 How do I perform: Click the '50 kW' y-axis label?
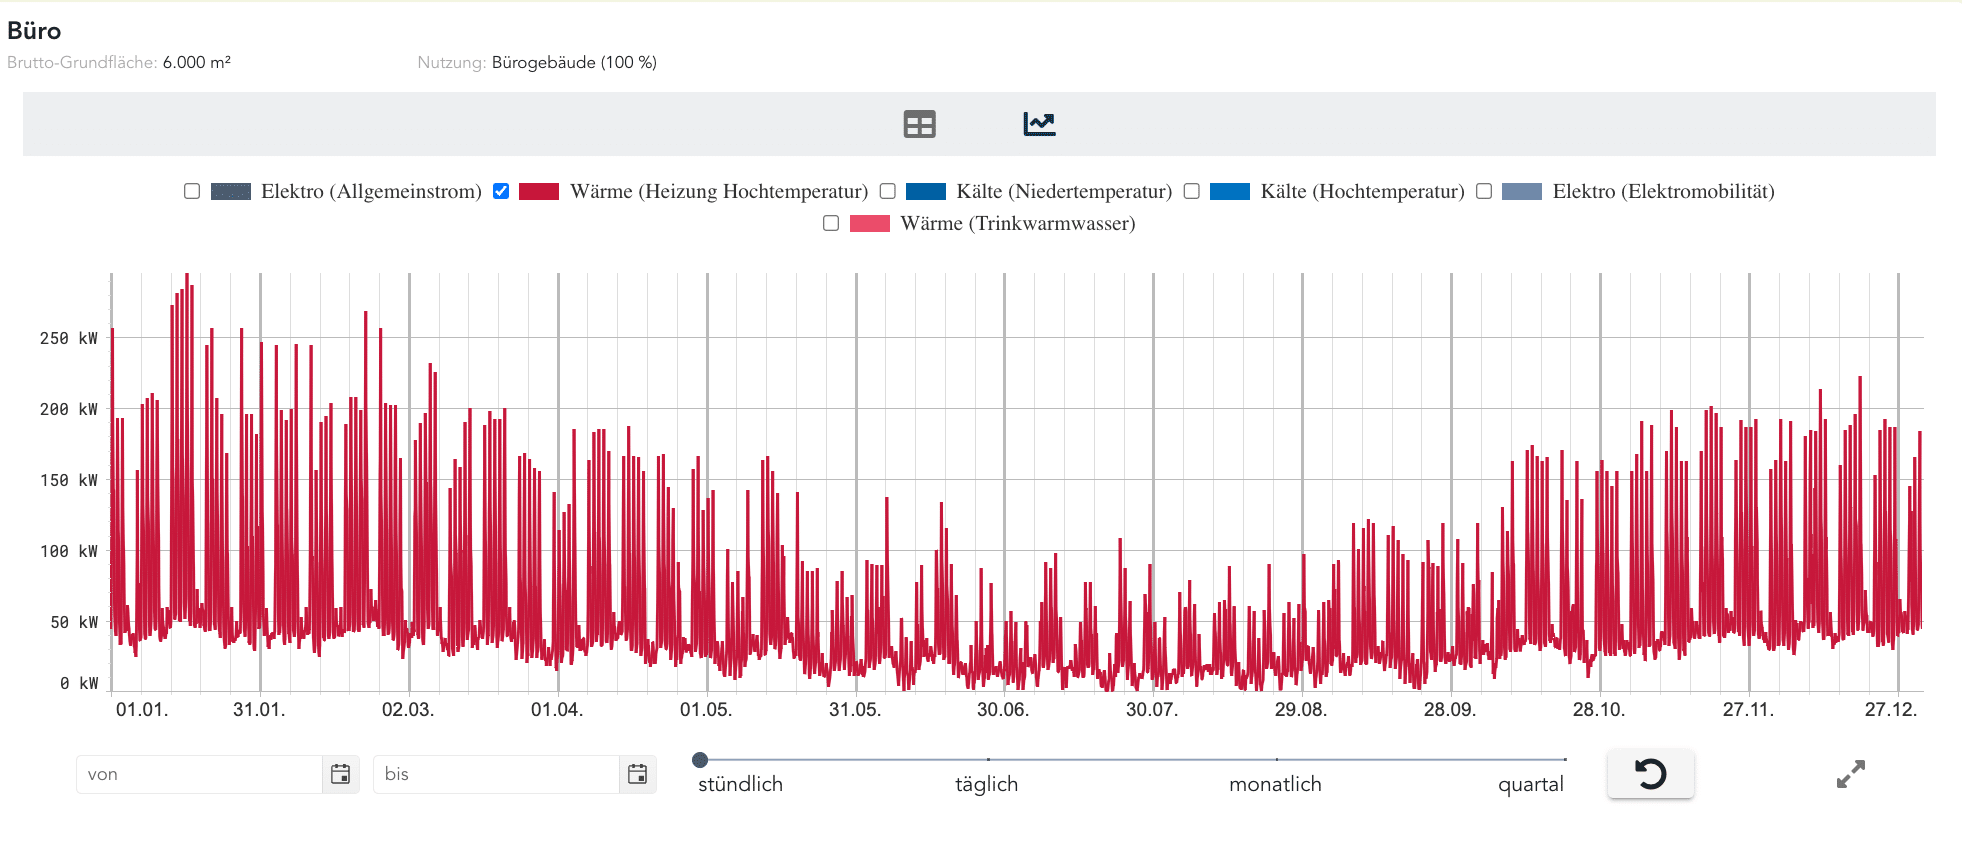[x=75, y=622]
